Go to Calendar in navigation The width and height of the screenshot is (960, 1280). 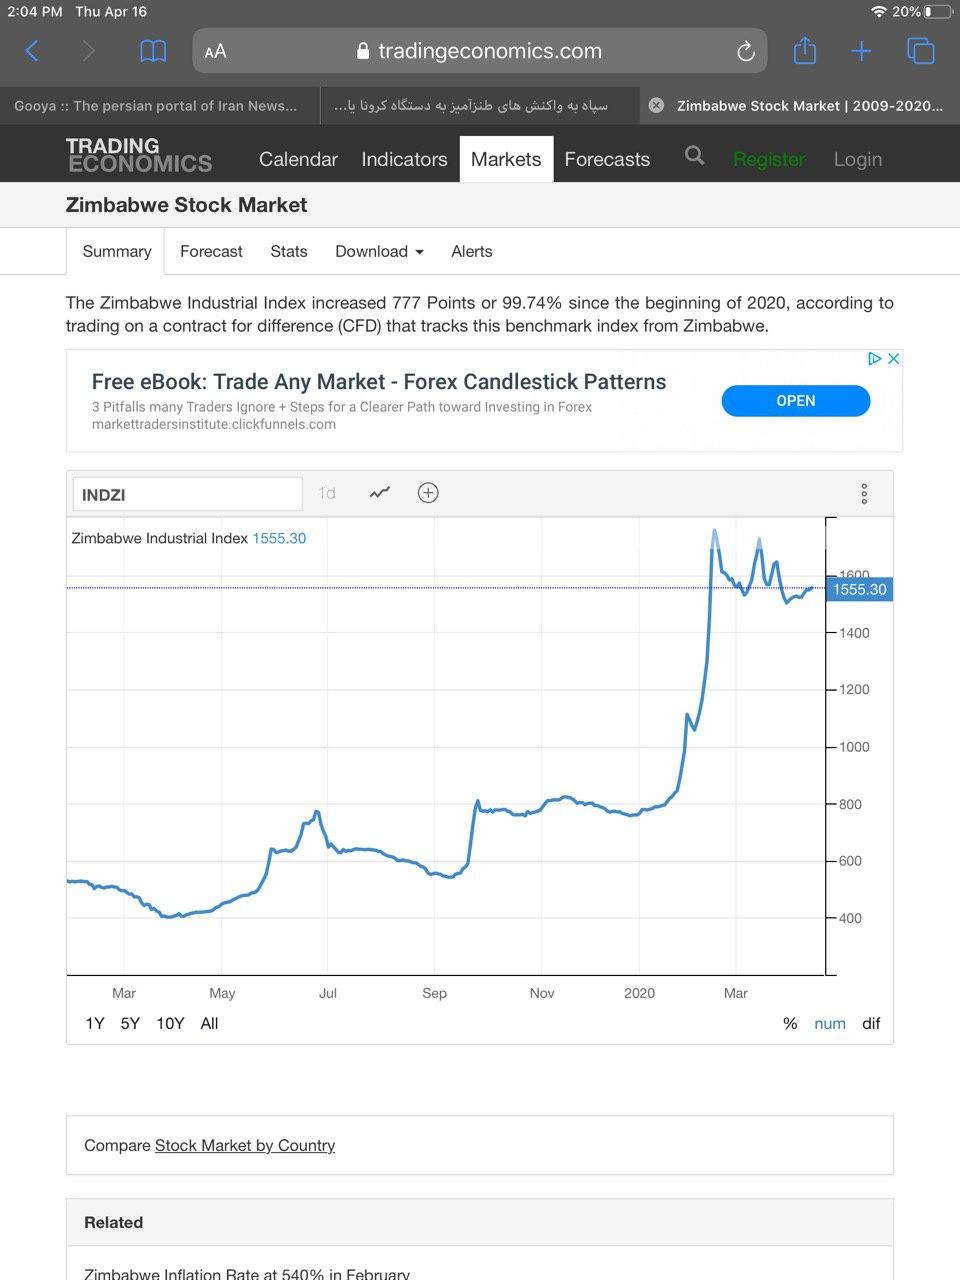(x=298, y=159)
